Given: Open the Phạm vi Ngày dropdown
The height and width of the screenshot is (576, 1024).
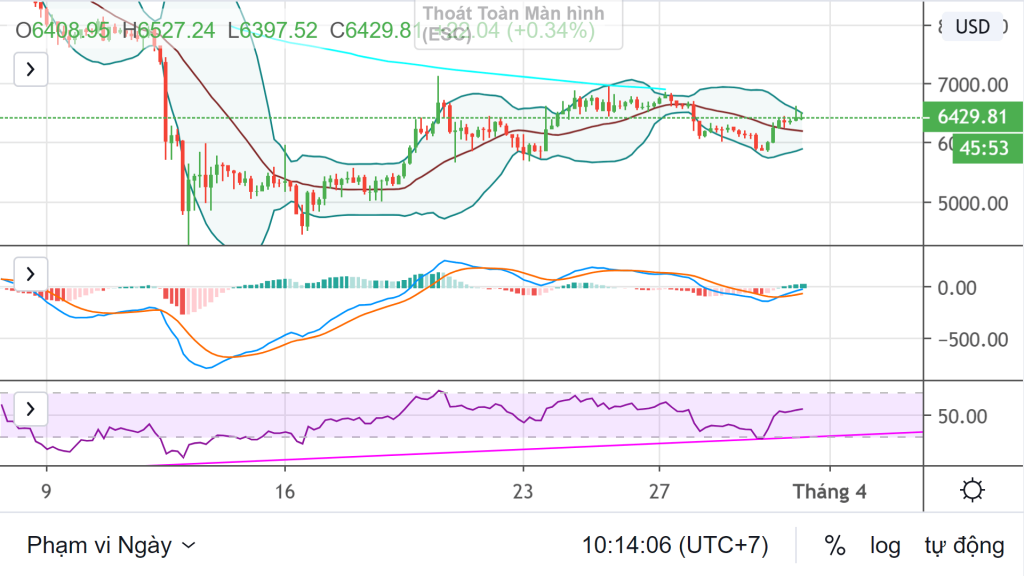Looking at the screenshot, I should 111,545.
